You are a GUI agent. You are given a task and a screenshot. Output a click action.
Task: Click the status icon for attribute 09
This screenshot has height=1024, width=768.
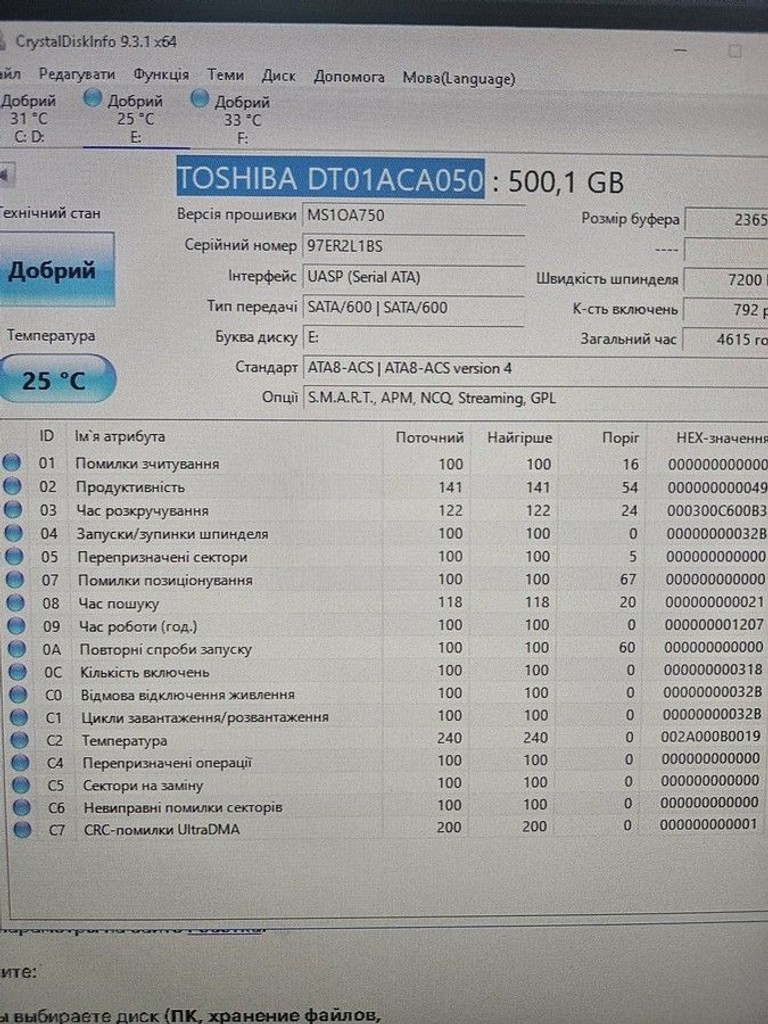pos(16,626)
